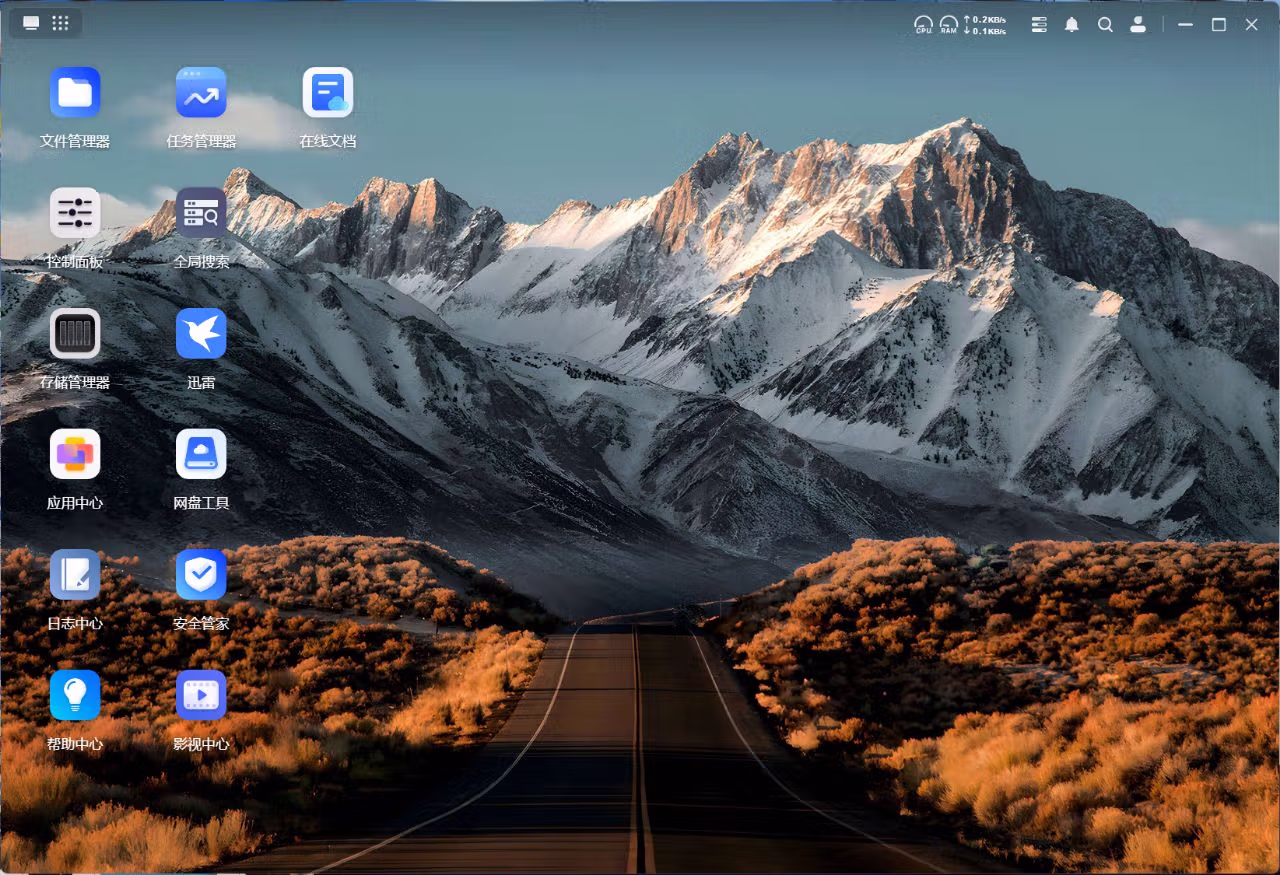The height and width of the screenshot is (875, 1280).
Task: Launch the 全局搜索 global search app
Action: click(201, 213)
